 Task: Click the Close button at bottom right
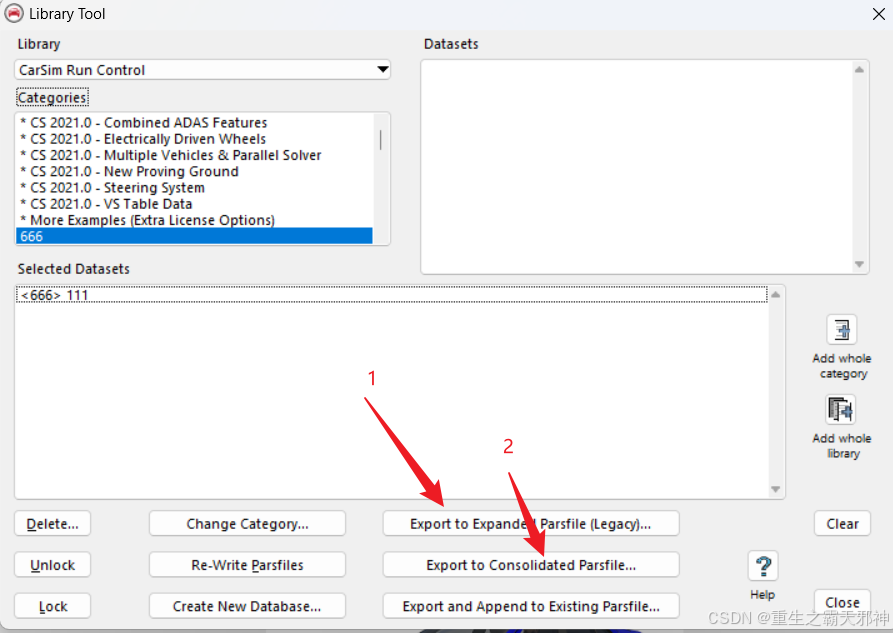(x=842, y=602)
